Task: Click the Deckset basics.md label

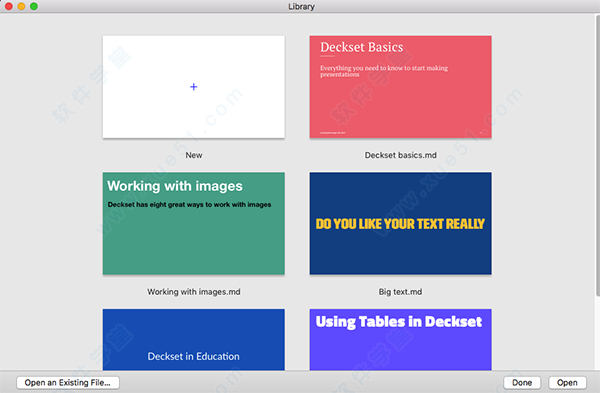Action: (x=401, y=155)
